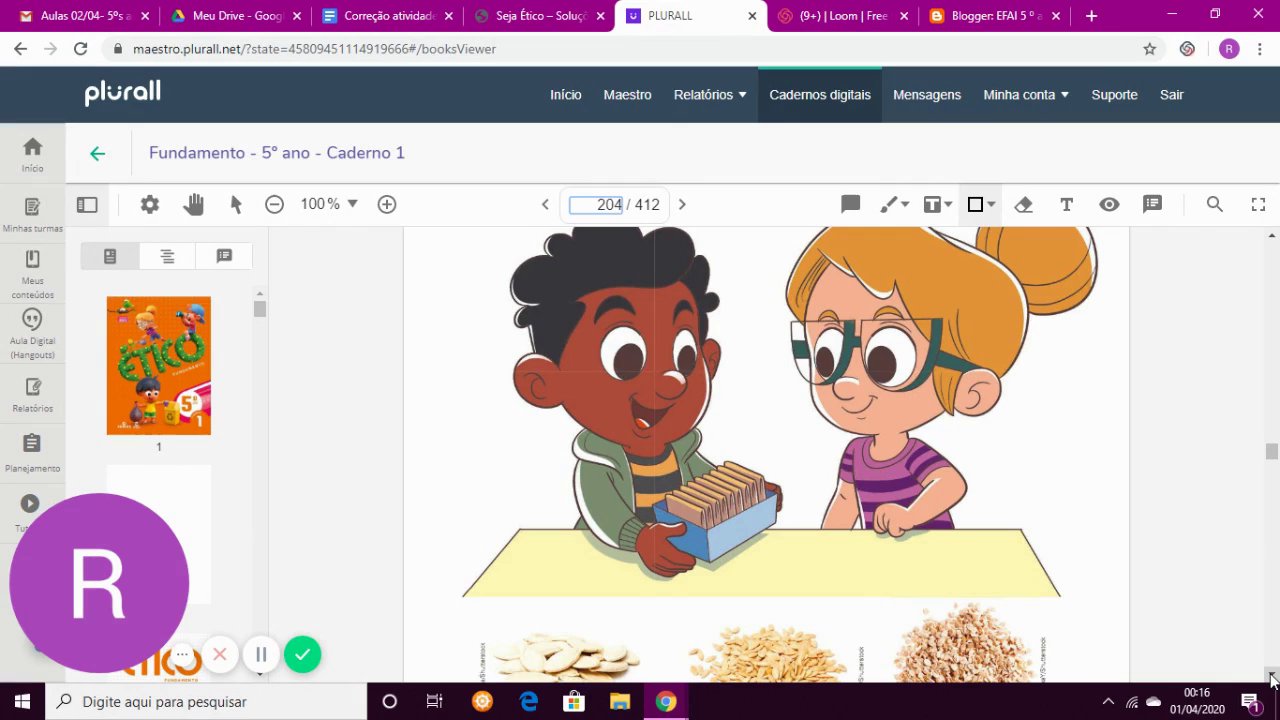
Task: Toggle the left sidebar panel in viewer
Action: pos(87,204)
